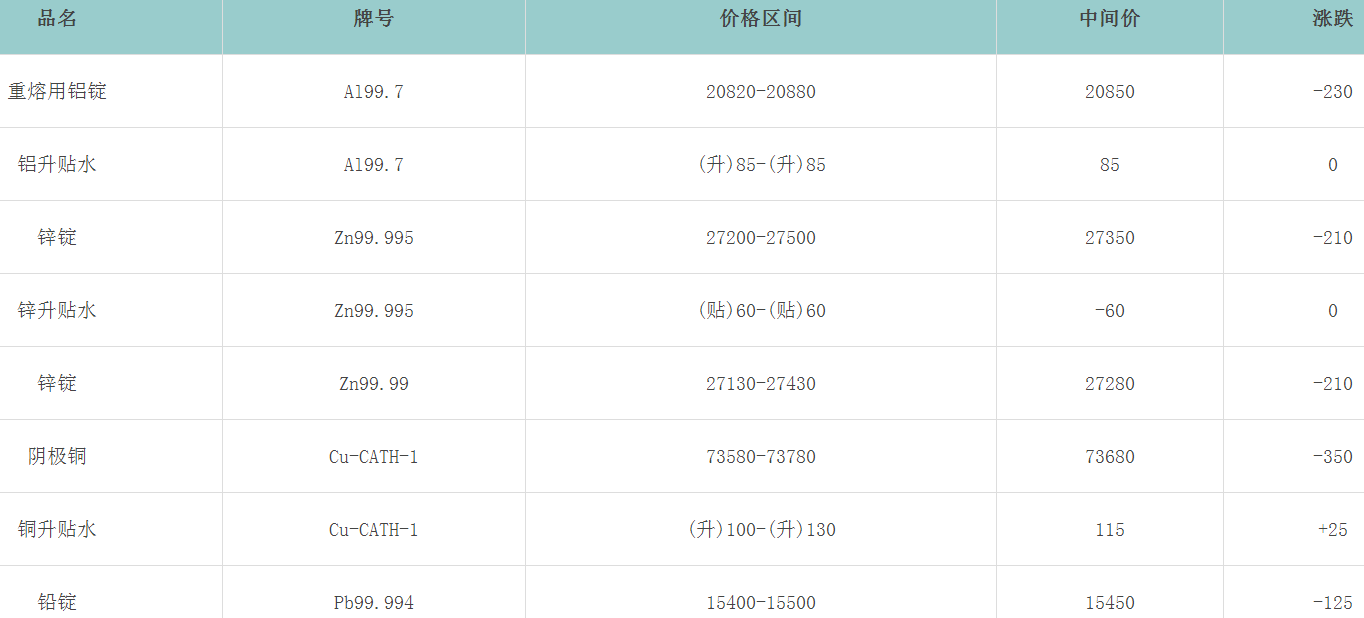
Task: Click the middle price 27350
Action: coord(1109,238)
